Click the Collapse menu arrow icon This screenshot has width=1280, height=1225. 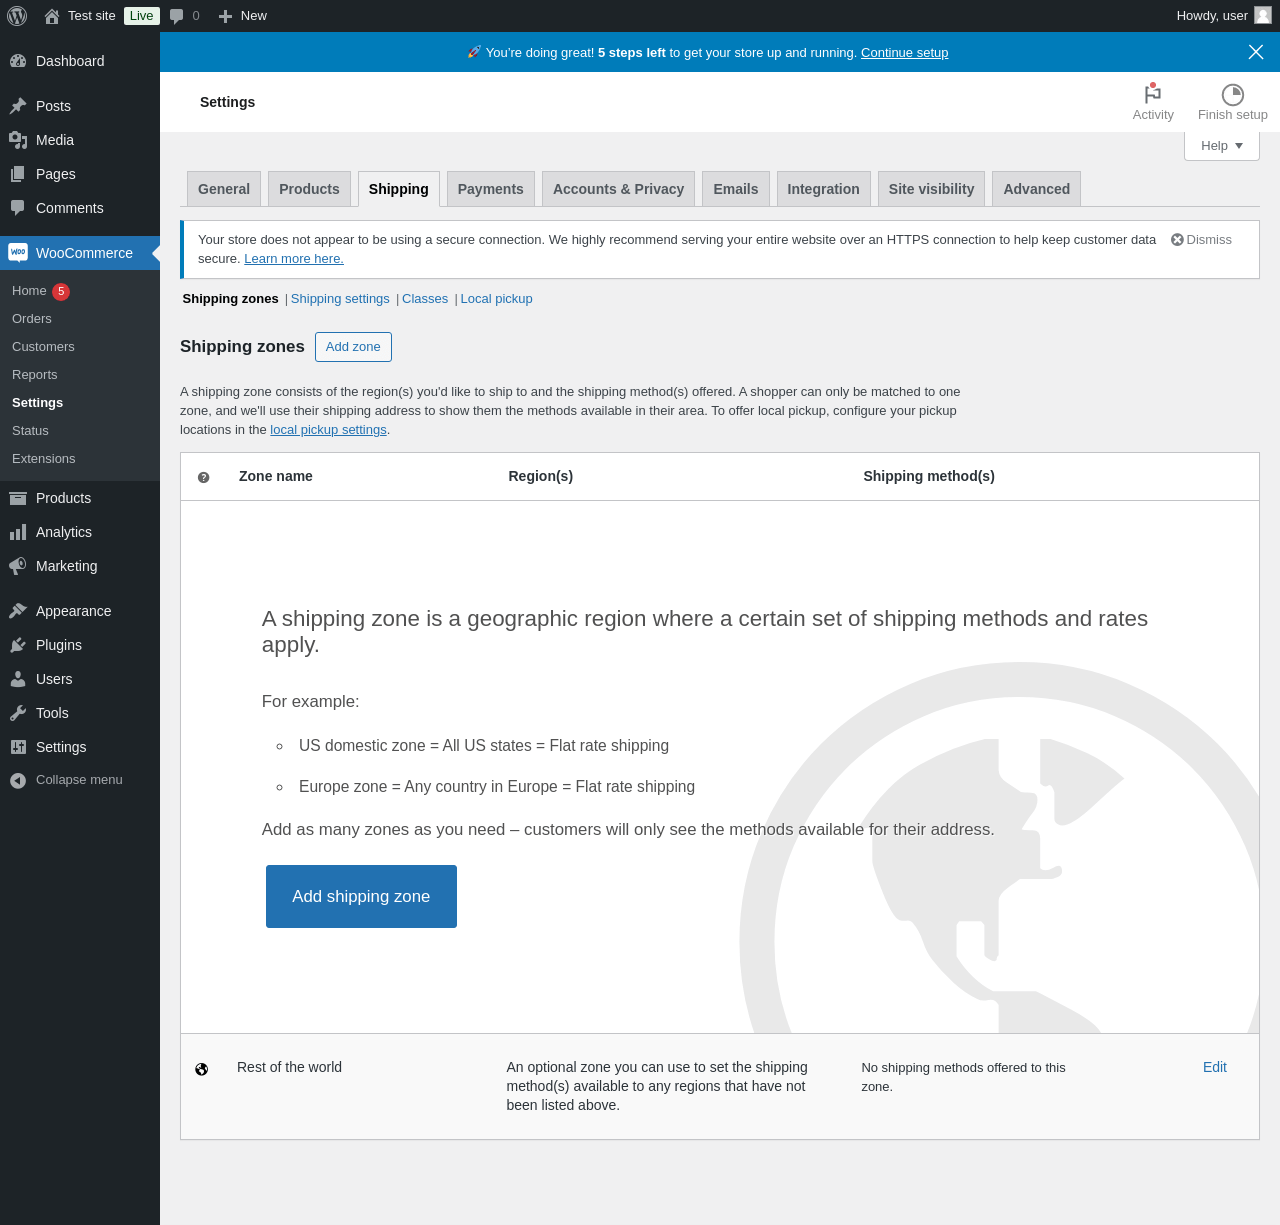coord(18,780)
